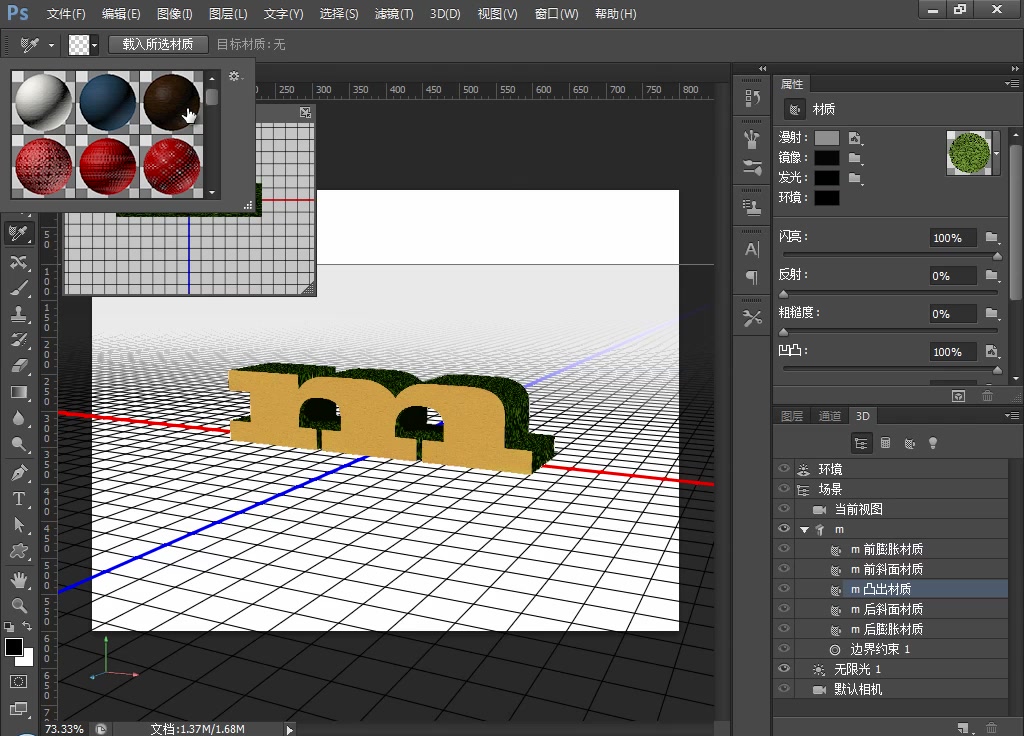This screenshot has height=736, width=1024.
Task: Select the Eraser tool in toolbar
Action: tap(19, 366)
